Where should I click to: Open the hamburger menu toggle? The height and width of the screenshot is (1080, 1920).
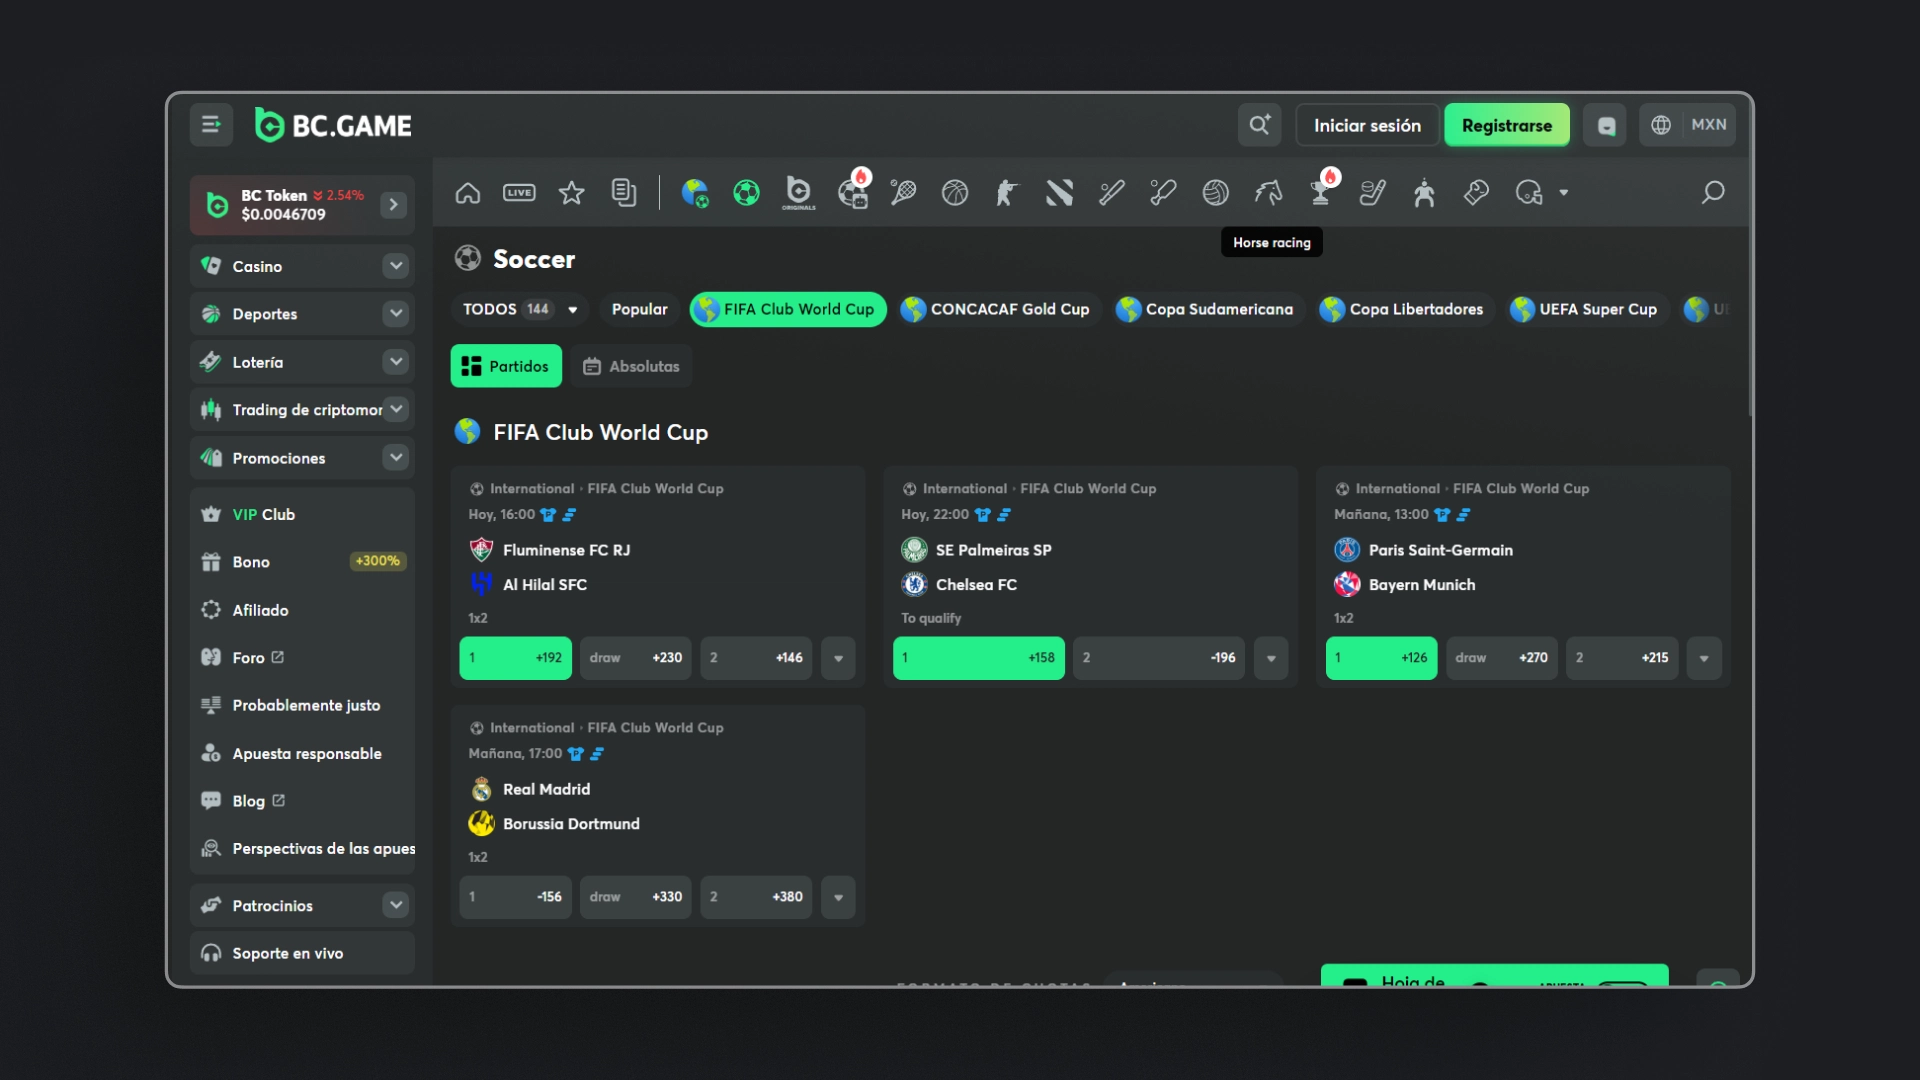click(211, 125)
